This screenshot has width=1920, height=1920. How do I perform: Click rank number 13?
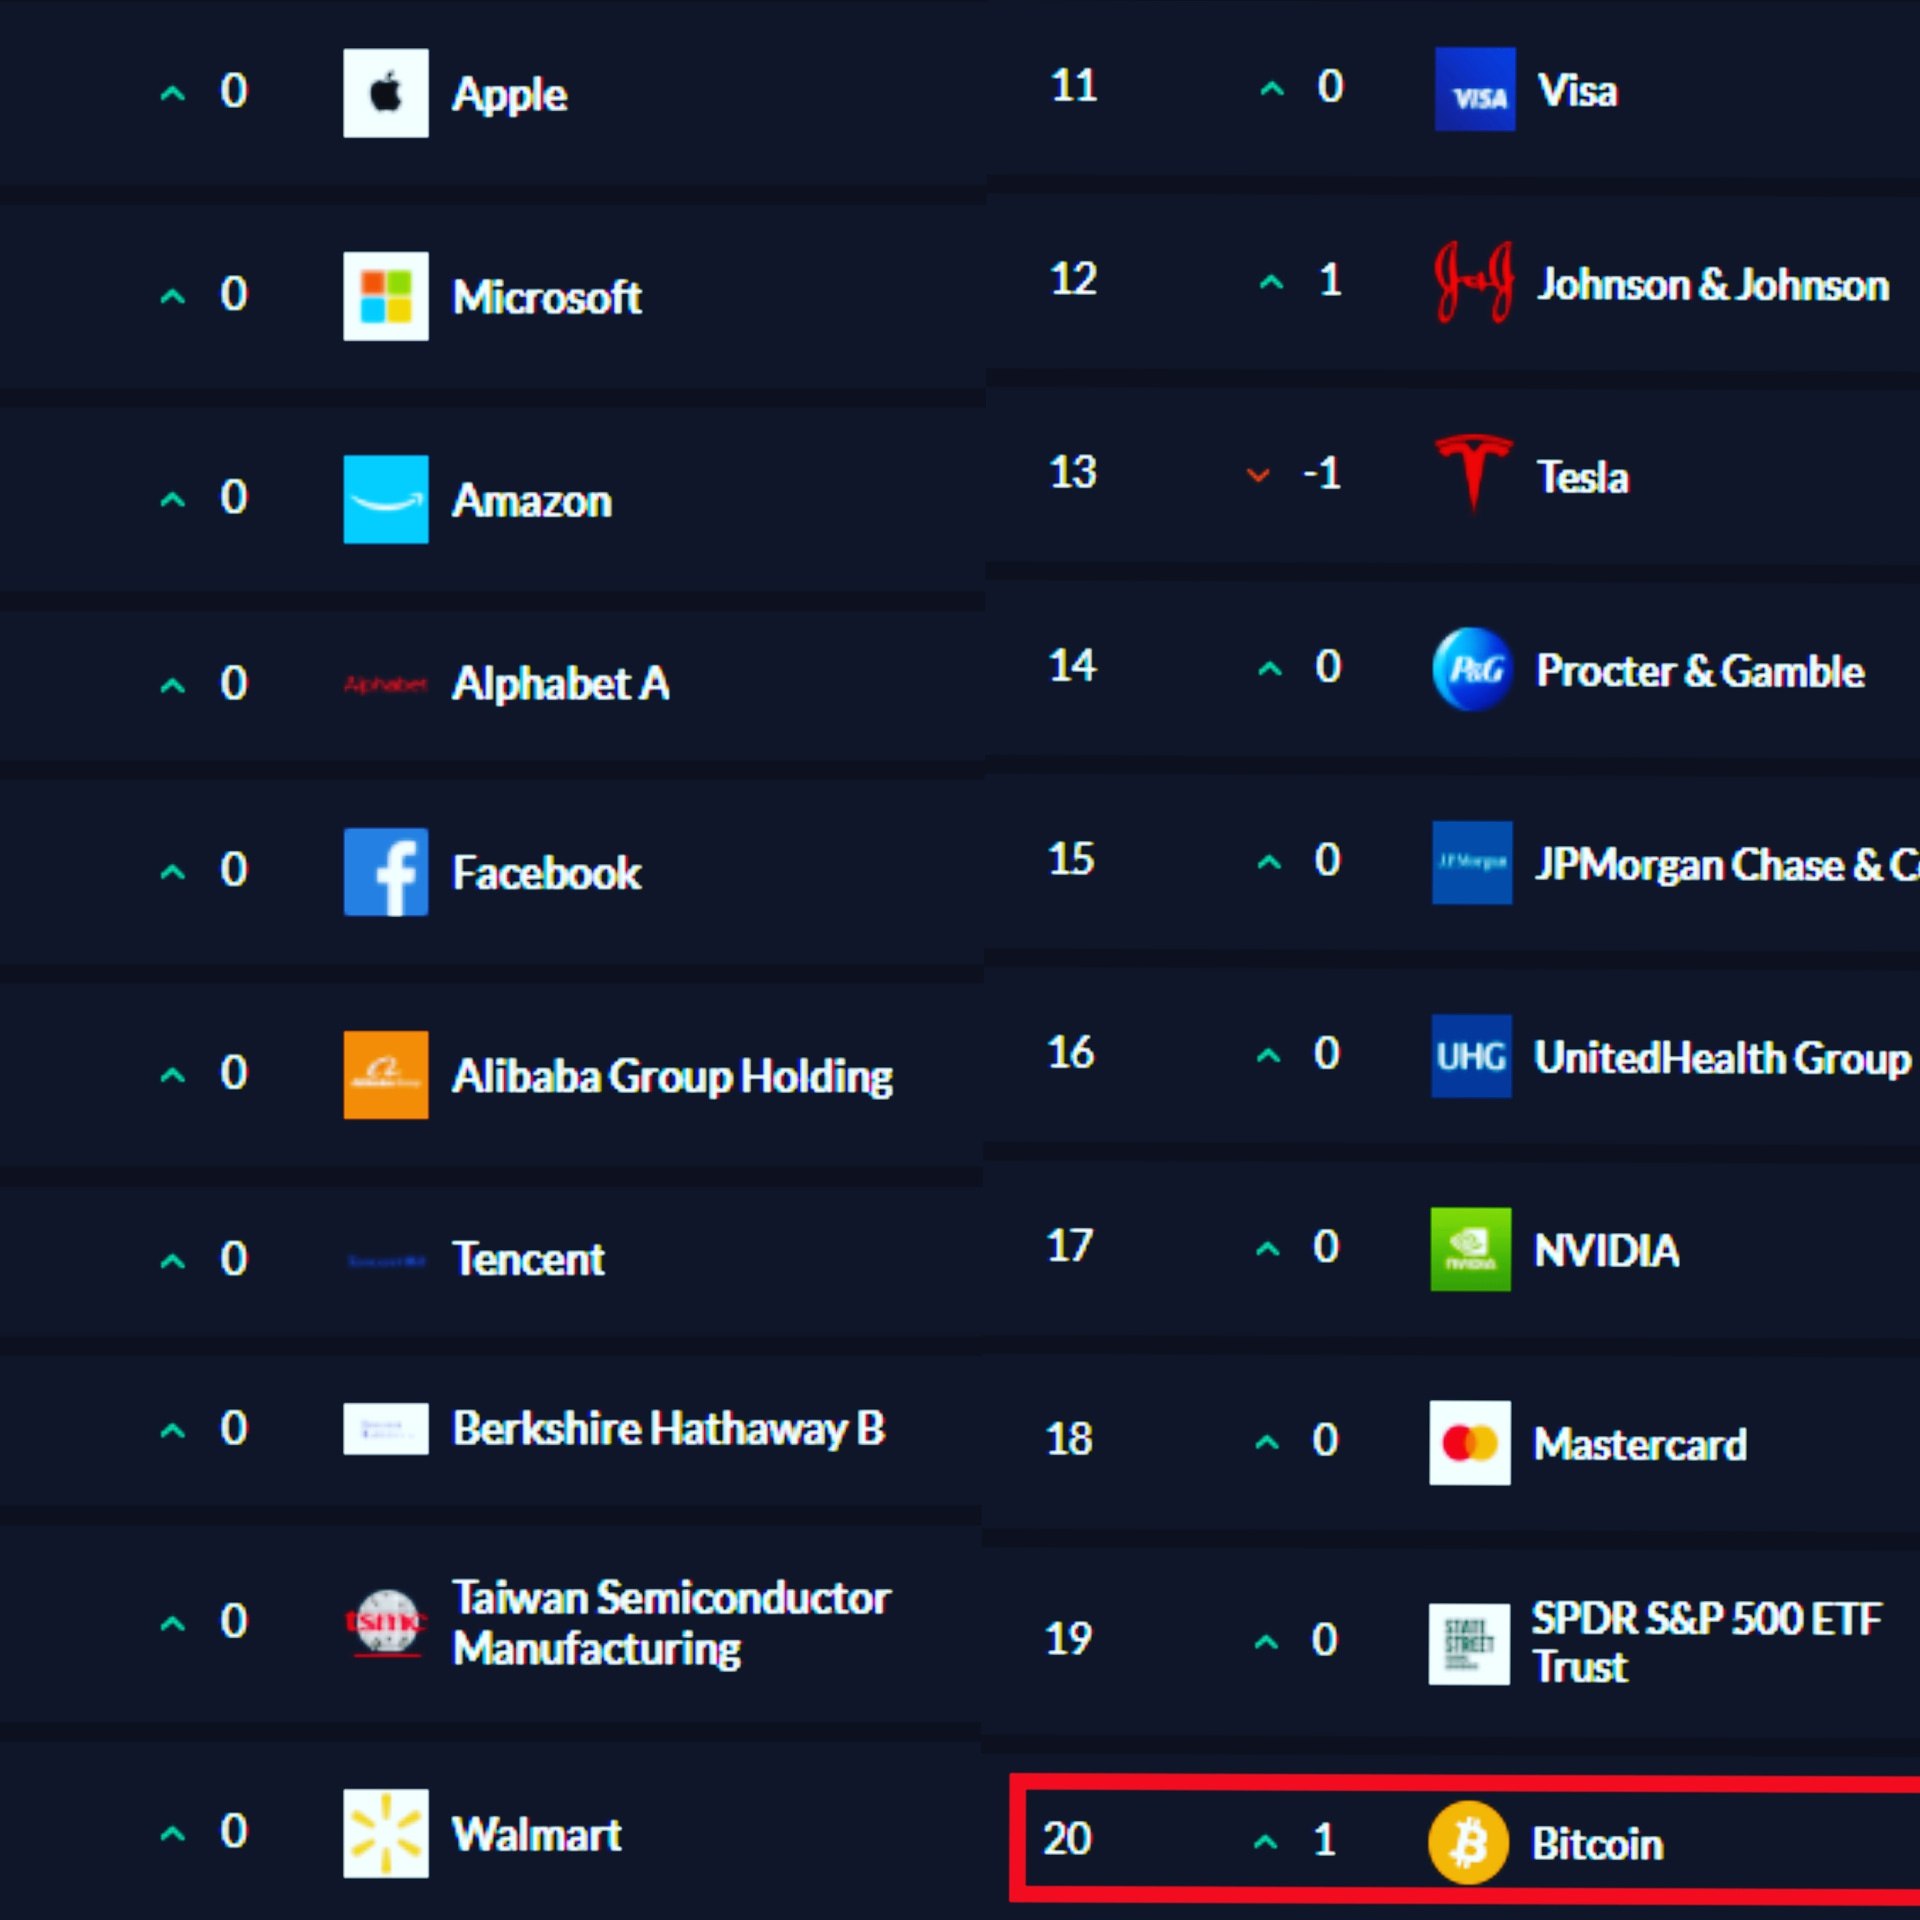(x=1072, y=472)
